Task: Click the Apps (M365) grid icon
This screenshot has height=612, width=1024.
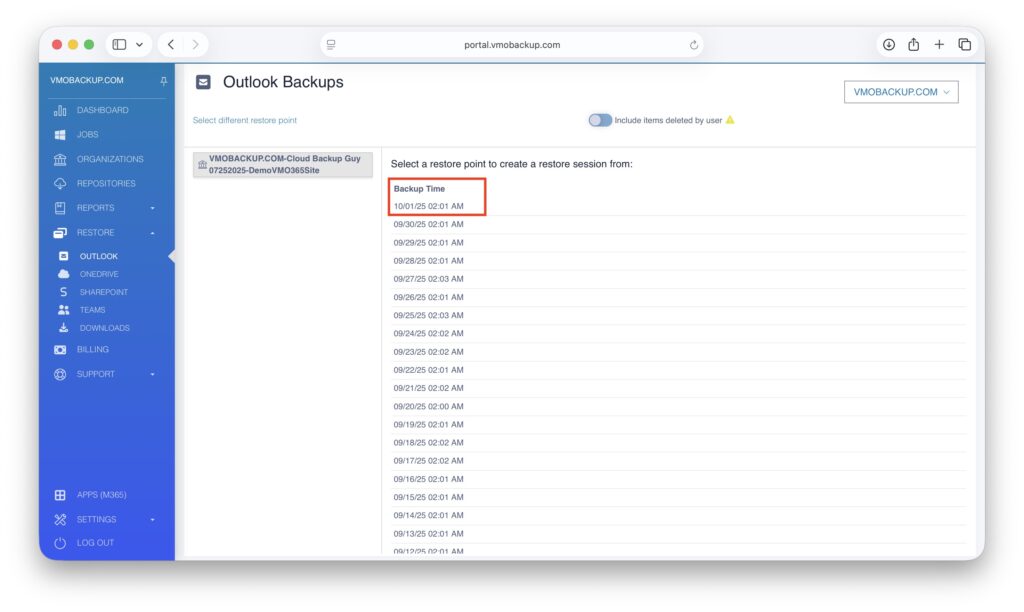Action: coord(60,495)
